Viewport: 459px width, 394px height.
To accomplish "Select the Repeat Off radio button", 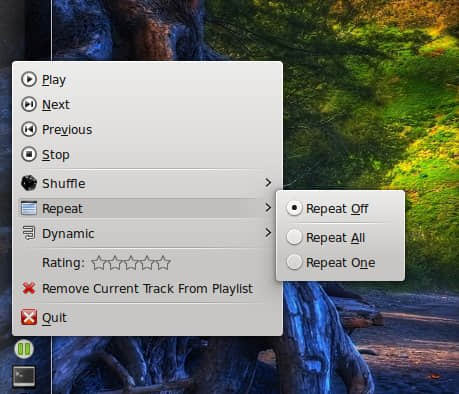I will pyautogui.click(x=294, y=208).
